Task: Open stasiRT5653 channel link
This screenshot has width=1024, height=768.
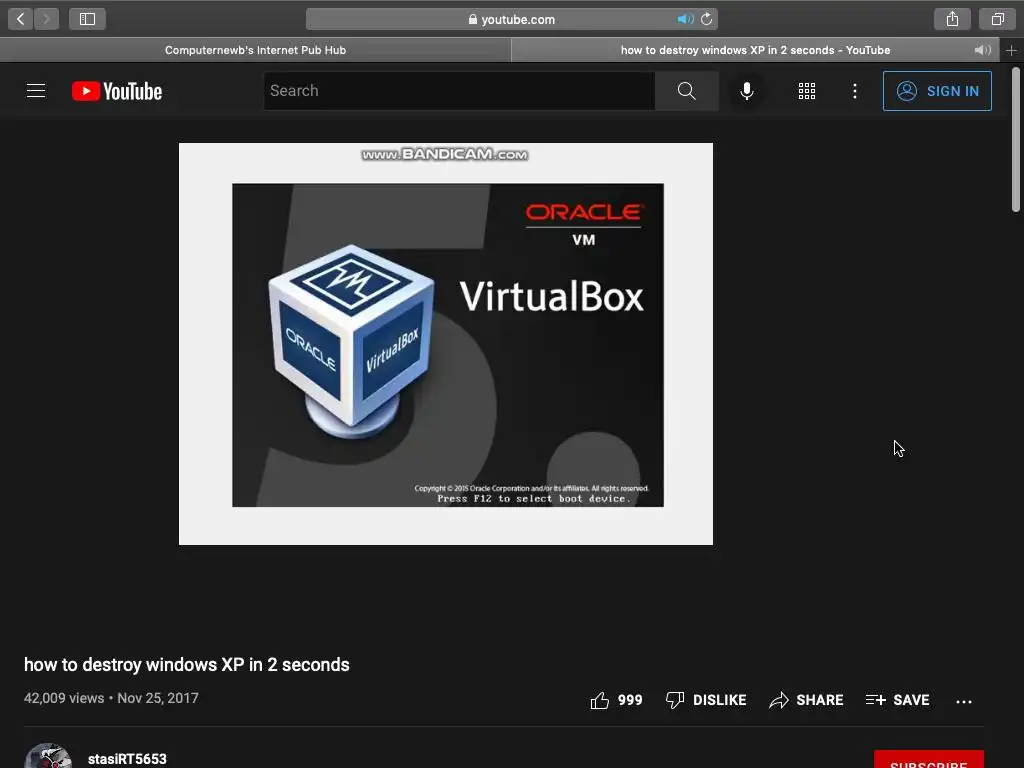Action: (127, 759)
